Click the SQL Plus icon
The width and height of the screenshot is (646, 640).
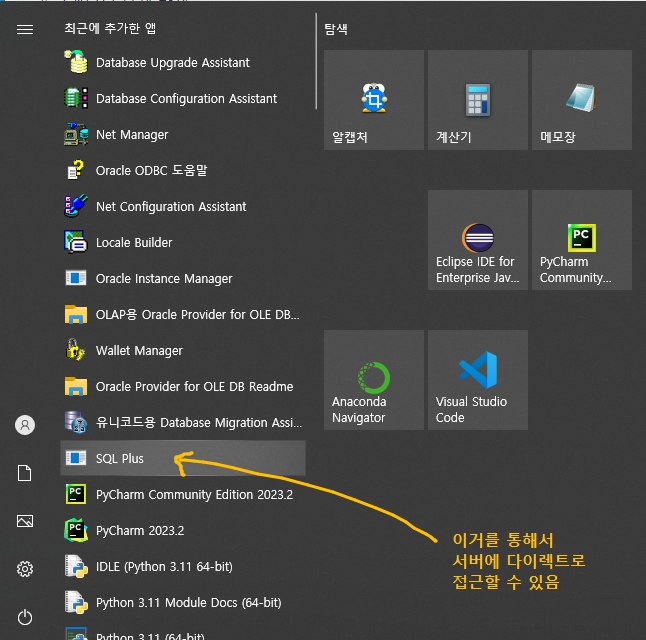pos(76,458)
